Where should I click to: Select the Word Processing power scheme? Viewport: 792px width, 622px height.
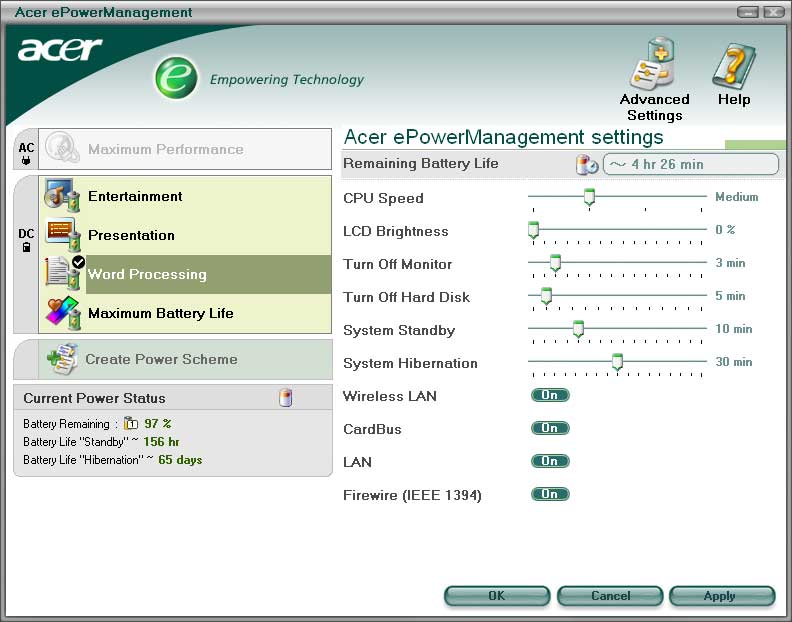pos(185,274)
